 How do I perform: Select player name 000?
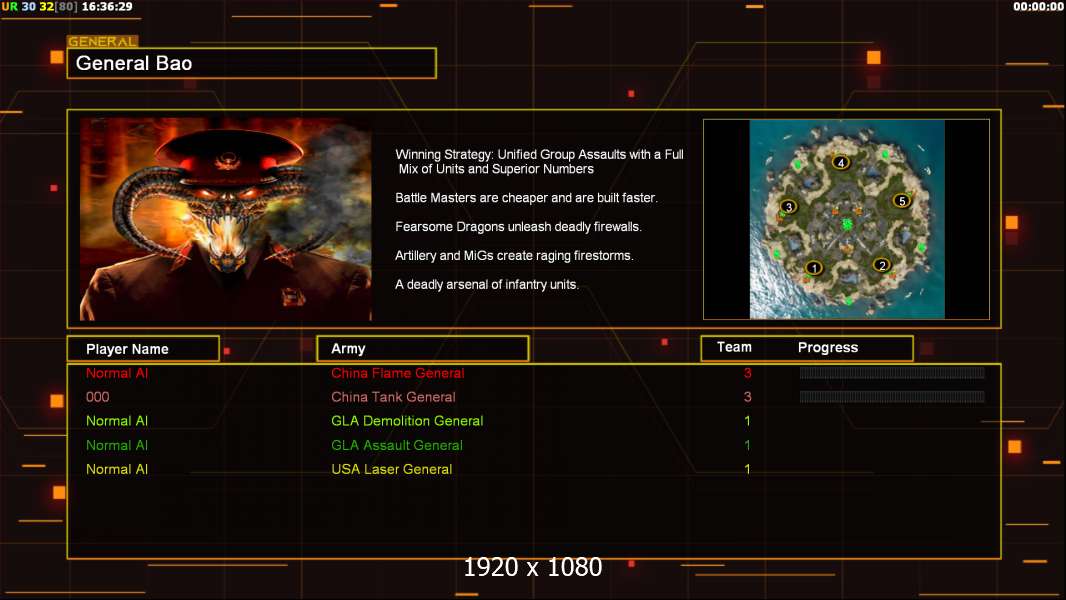click(97, 397)
